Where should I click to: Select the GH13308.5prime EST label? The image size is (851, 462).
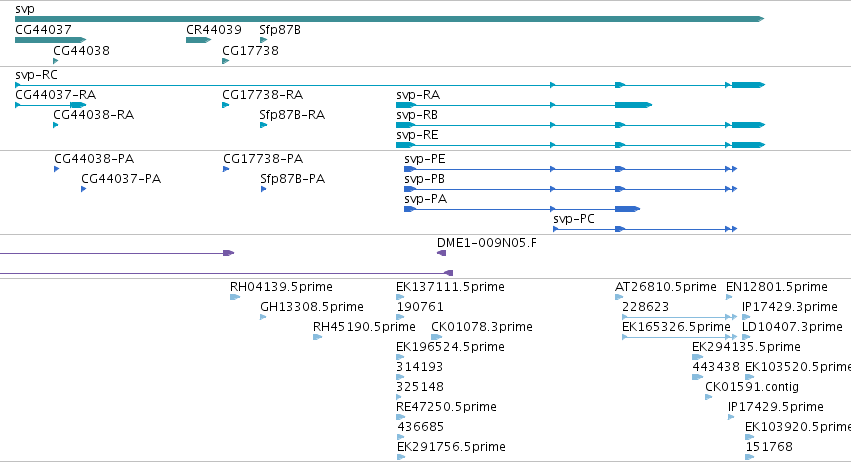click(312, 307)
